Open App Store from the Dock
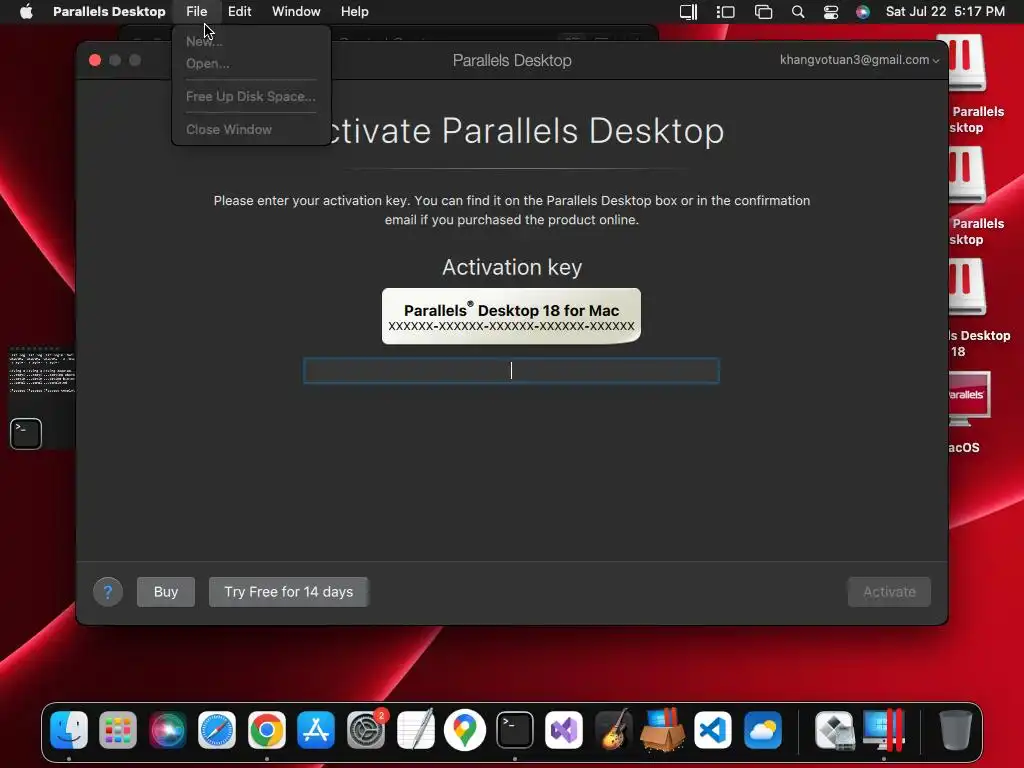The image size is (1024, 768). coord(316,729)
